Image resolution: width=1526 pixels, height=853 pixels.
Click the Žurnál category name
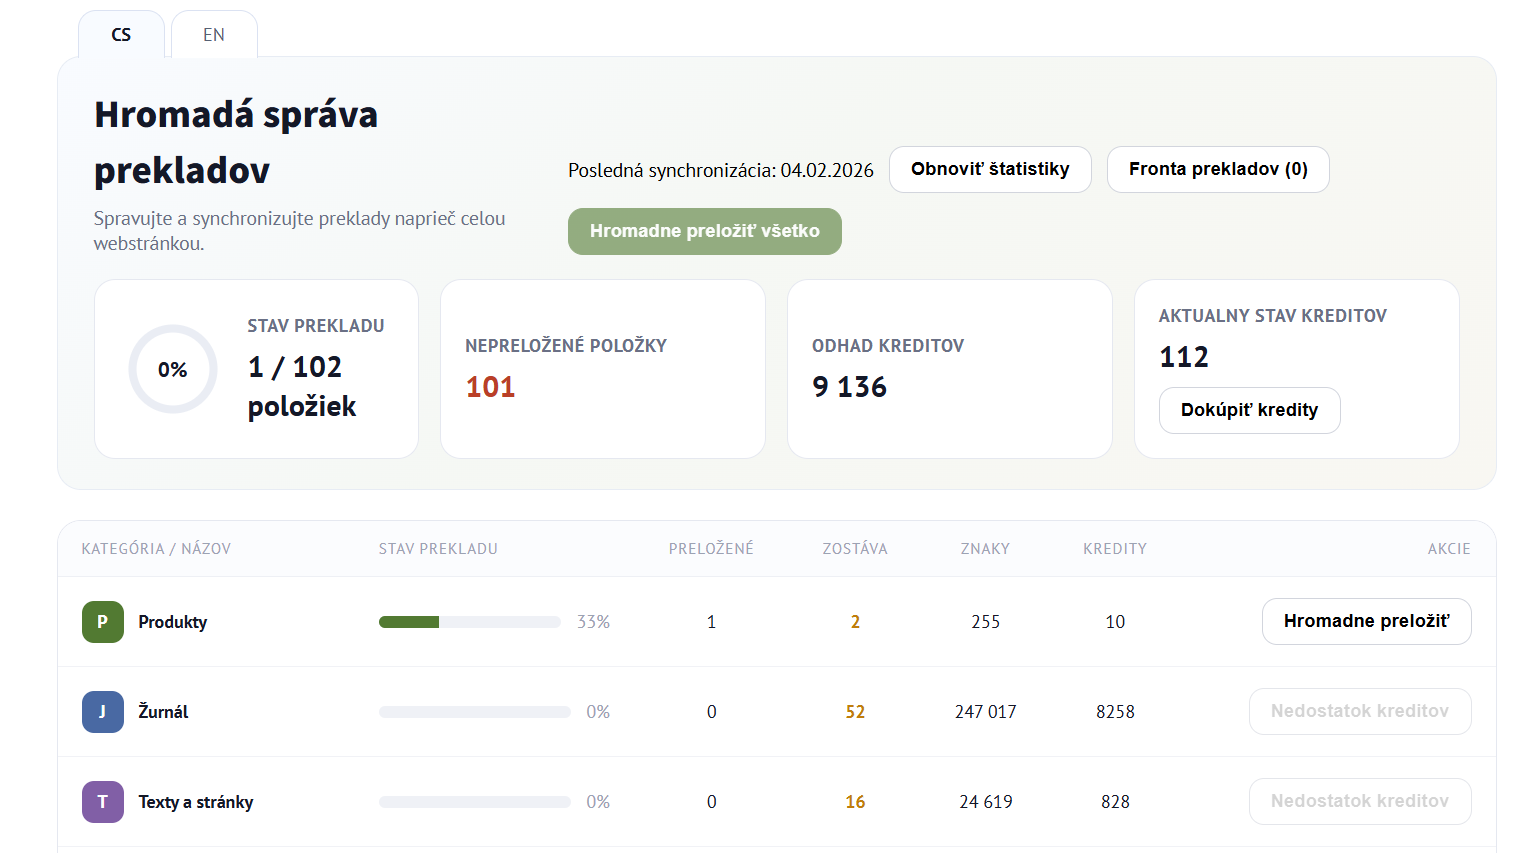point(163,712)
